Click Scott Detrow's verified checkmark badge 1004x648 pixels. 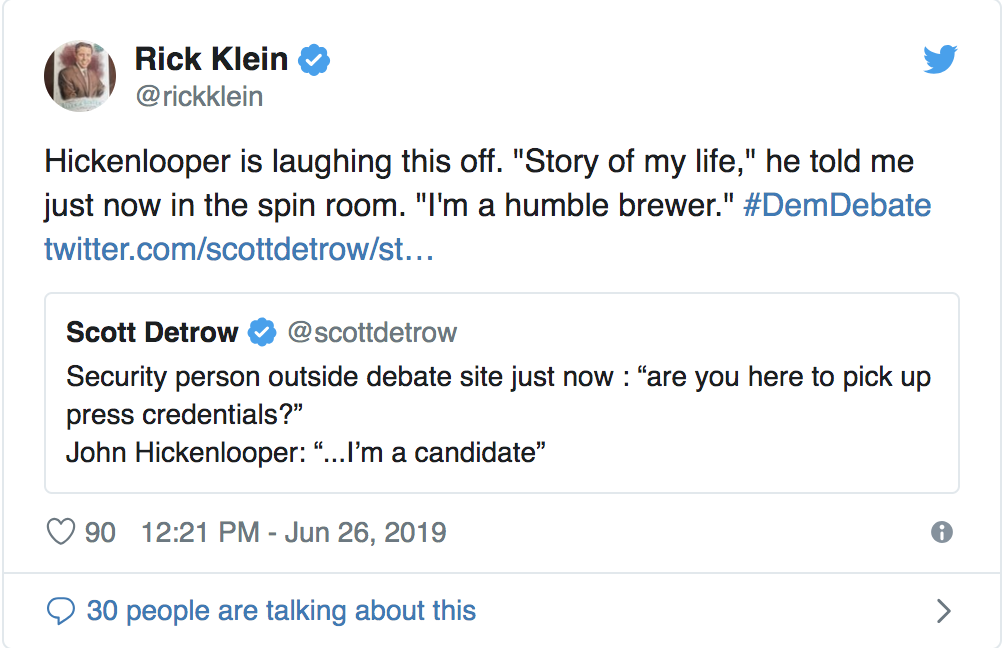coord(262,332)
